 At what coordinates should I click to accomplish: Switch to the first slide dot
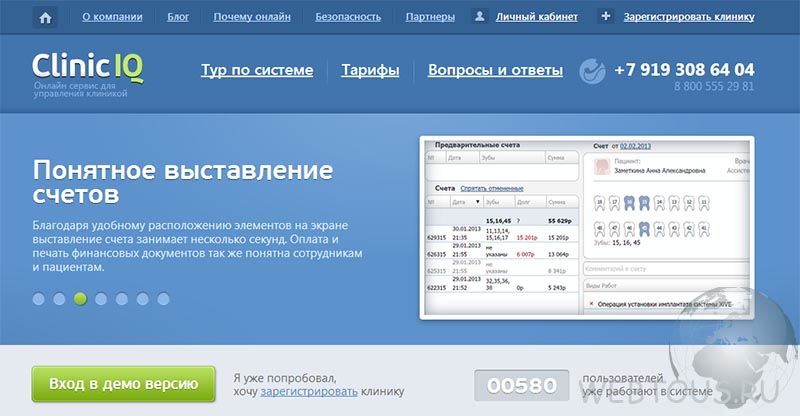pos(39,299)
